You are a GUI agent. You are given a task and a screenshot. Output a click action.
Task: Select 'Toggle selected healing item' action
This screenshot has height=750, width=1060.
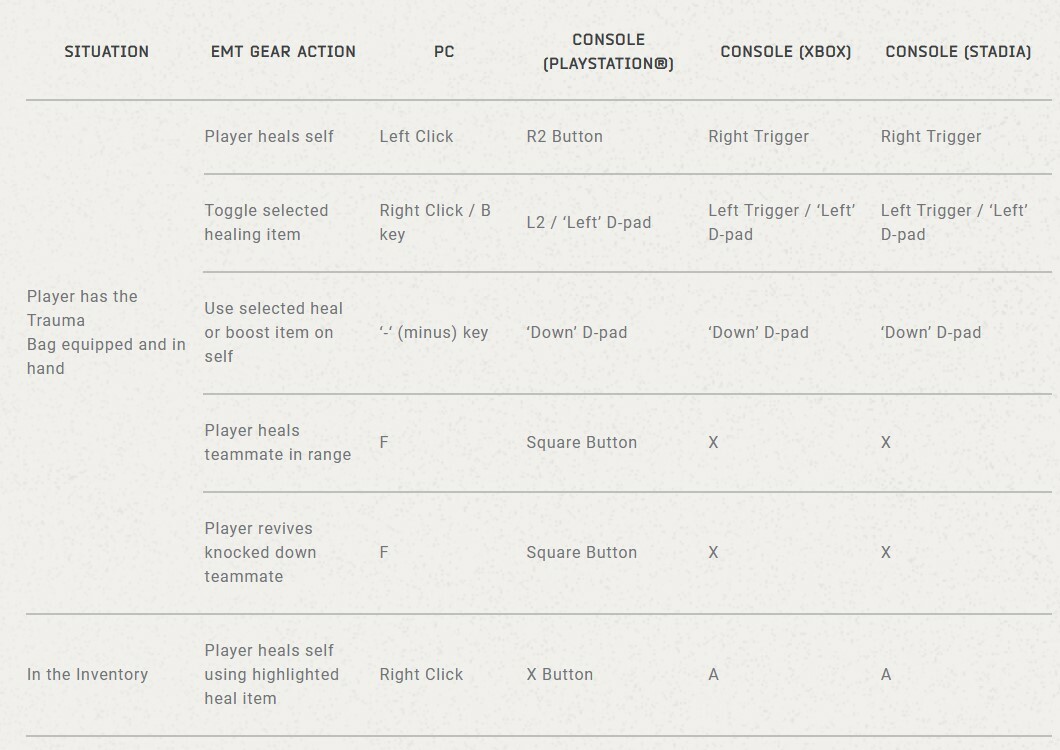tap(266, 222)
